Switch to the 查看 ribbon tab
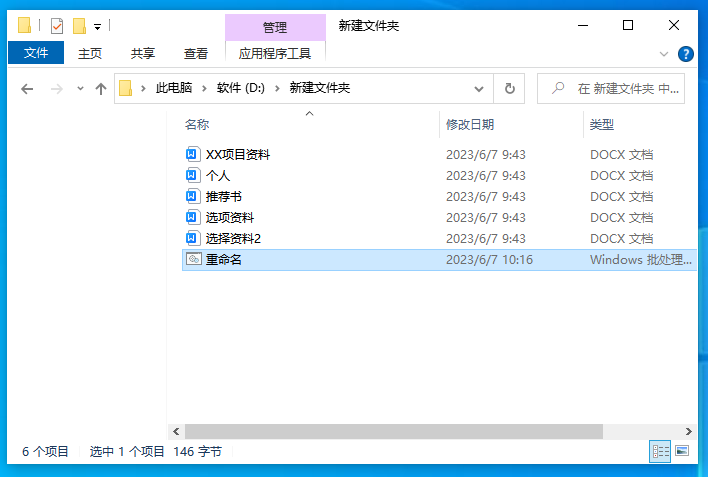Screen dimensions: 708x477 click(196, 53)
